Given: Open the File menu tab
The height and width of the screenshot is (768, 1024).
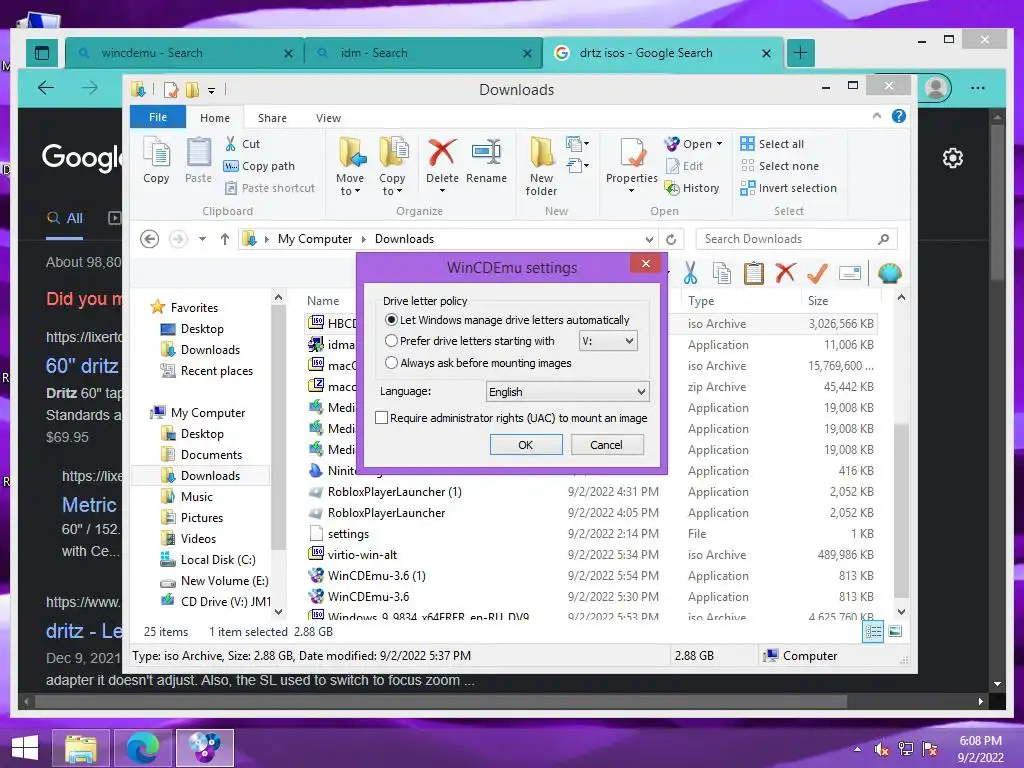Looking at the screenshot, I should click(x=158, y=117).
